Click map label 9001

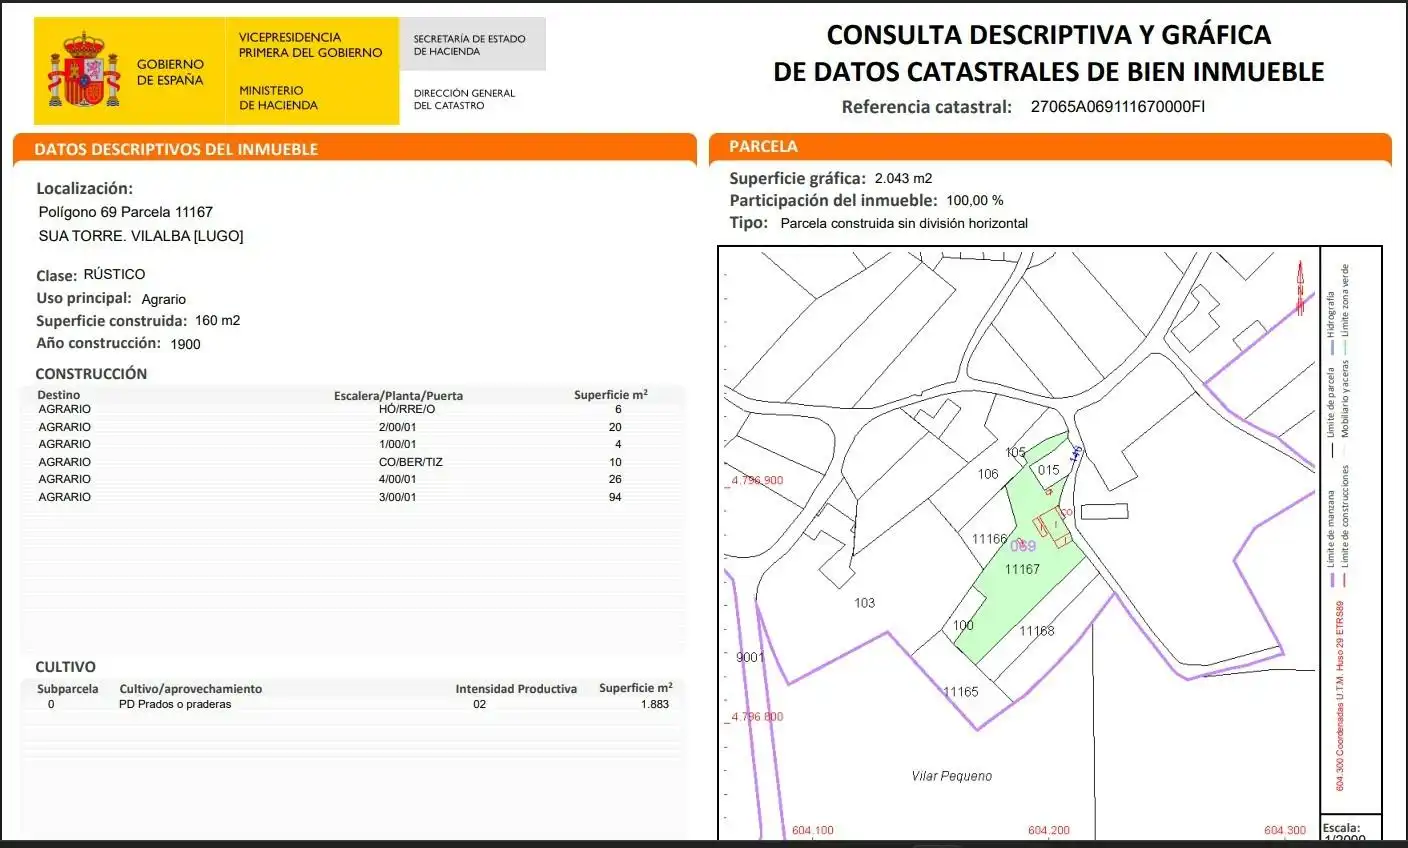tap(750, 657)
